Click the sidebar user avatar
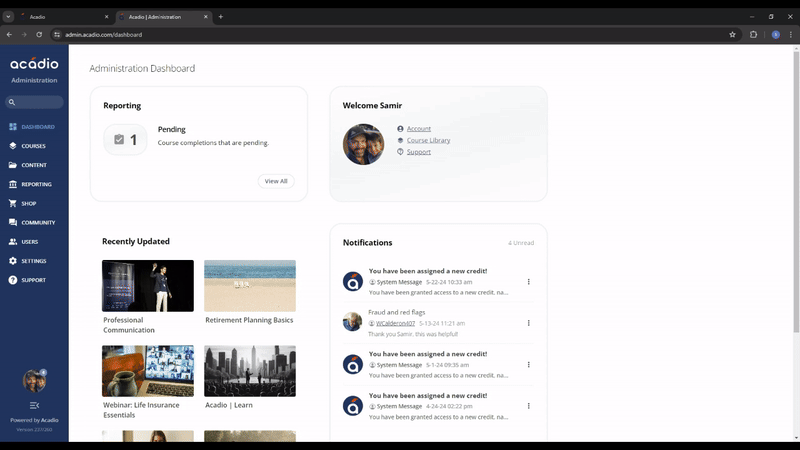The image size is (800, 450). point(34,381)
